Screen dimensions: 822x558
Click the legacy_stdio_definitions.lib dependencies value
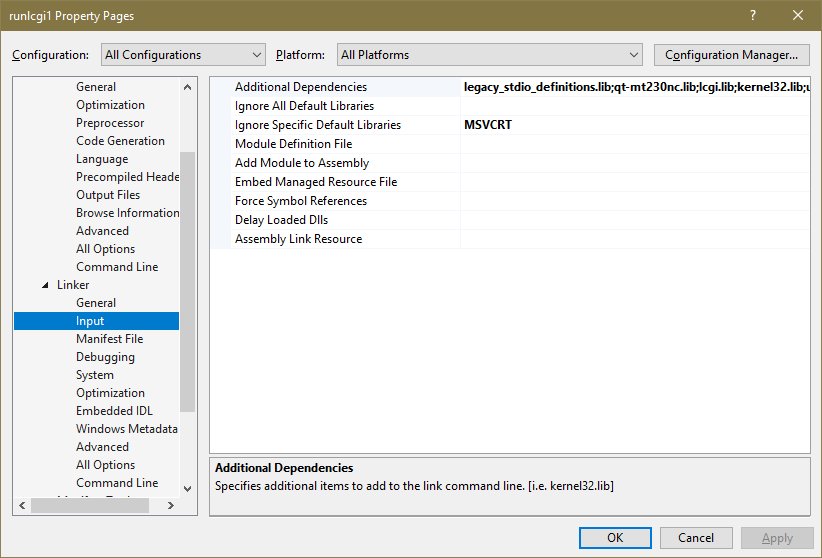point(636,87)
